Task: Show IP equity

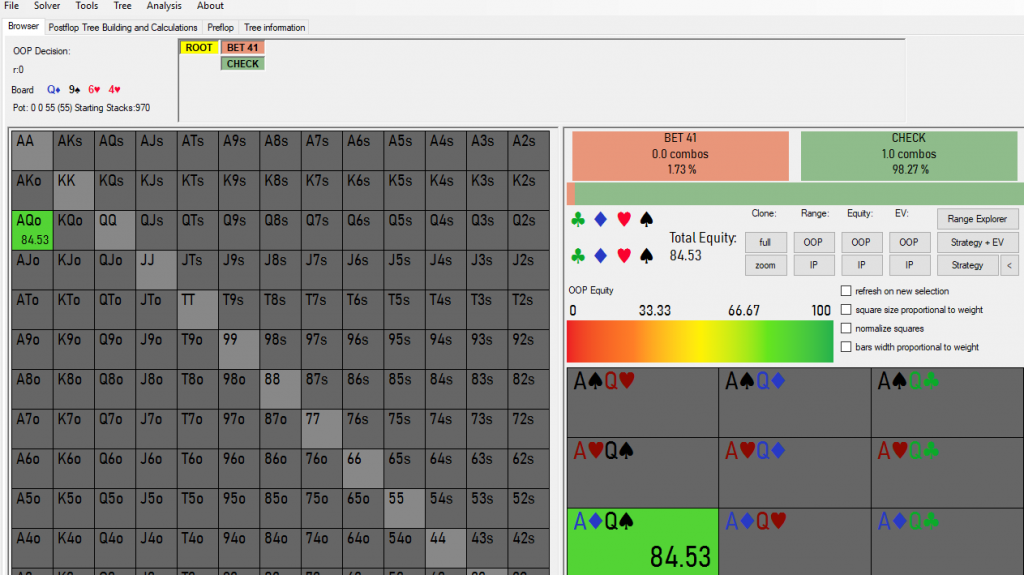Action: [861, 265]
